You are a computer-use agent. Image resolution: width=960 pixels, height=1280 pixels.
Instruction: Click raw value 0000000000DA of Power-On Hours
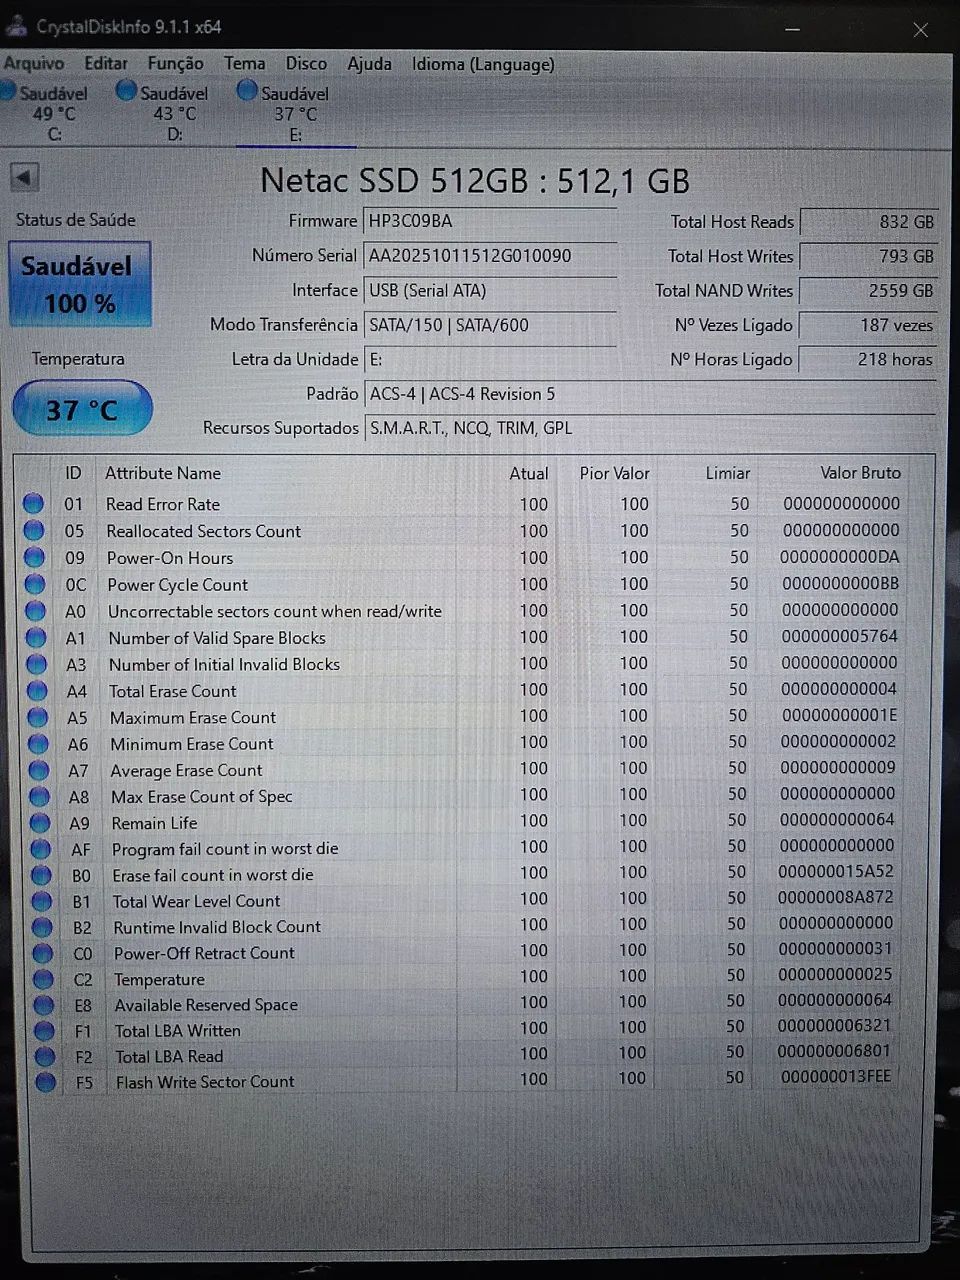(839, 557)
